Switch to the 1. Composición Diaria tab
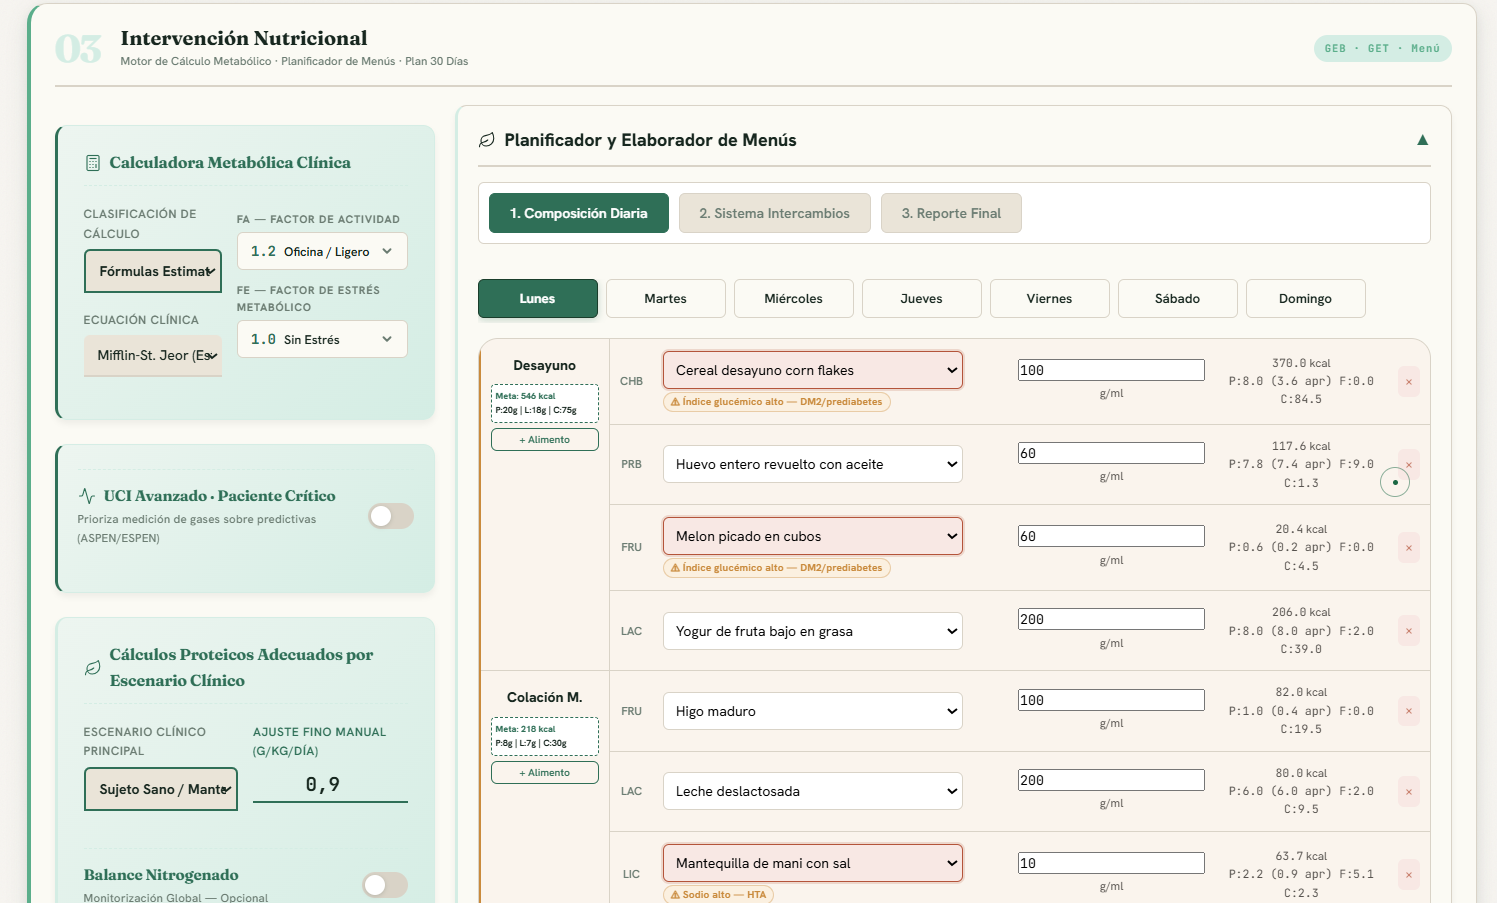1497x903 pixels. [x=579, y=213]
